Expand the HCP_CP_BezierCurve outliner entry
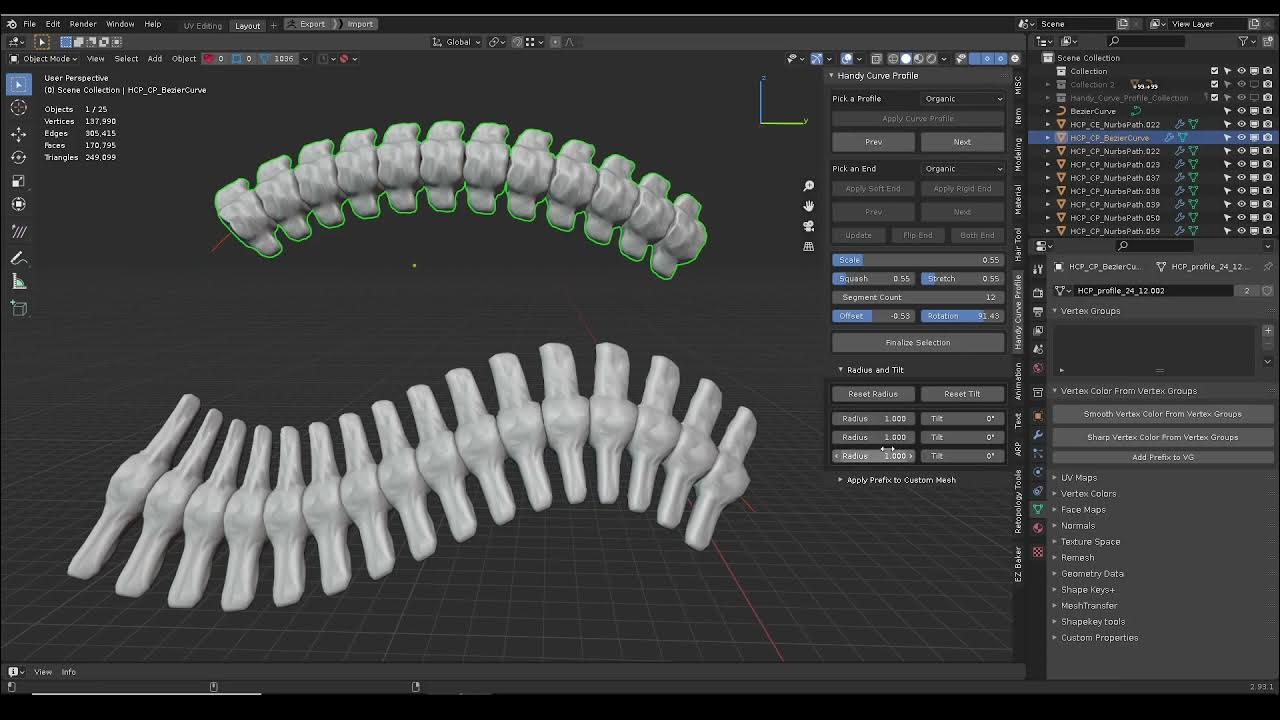Viewport: 1280px width, 720px height. (1048, 138)
